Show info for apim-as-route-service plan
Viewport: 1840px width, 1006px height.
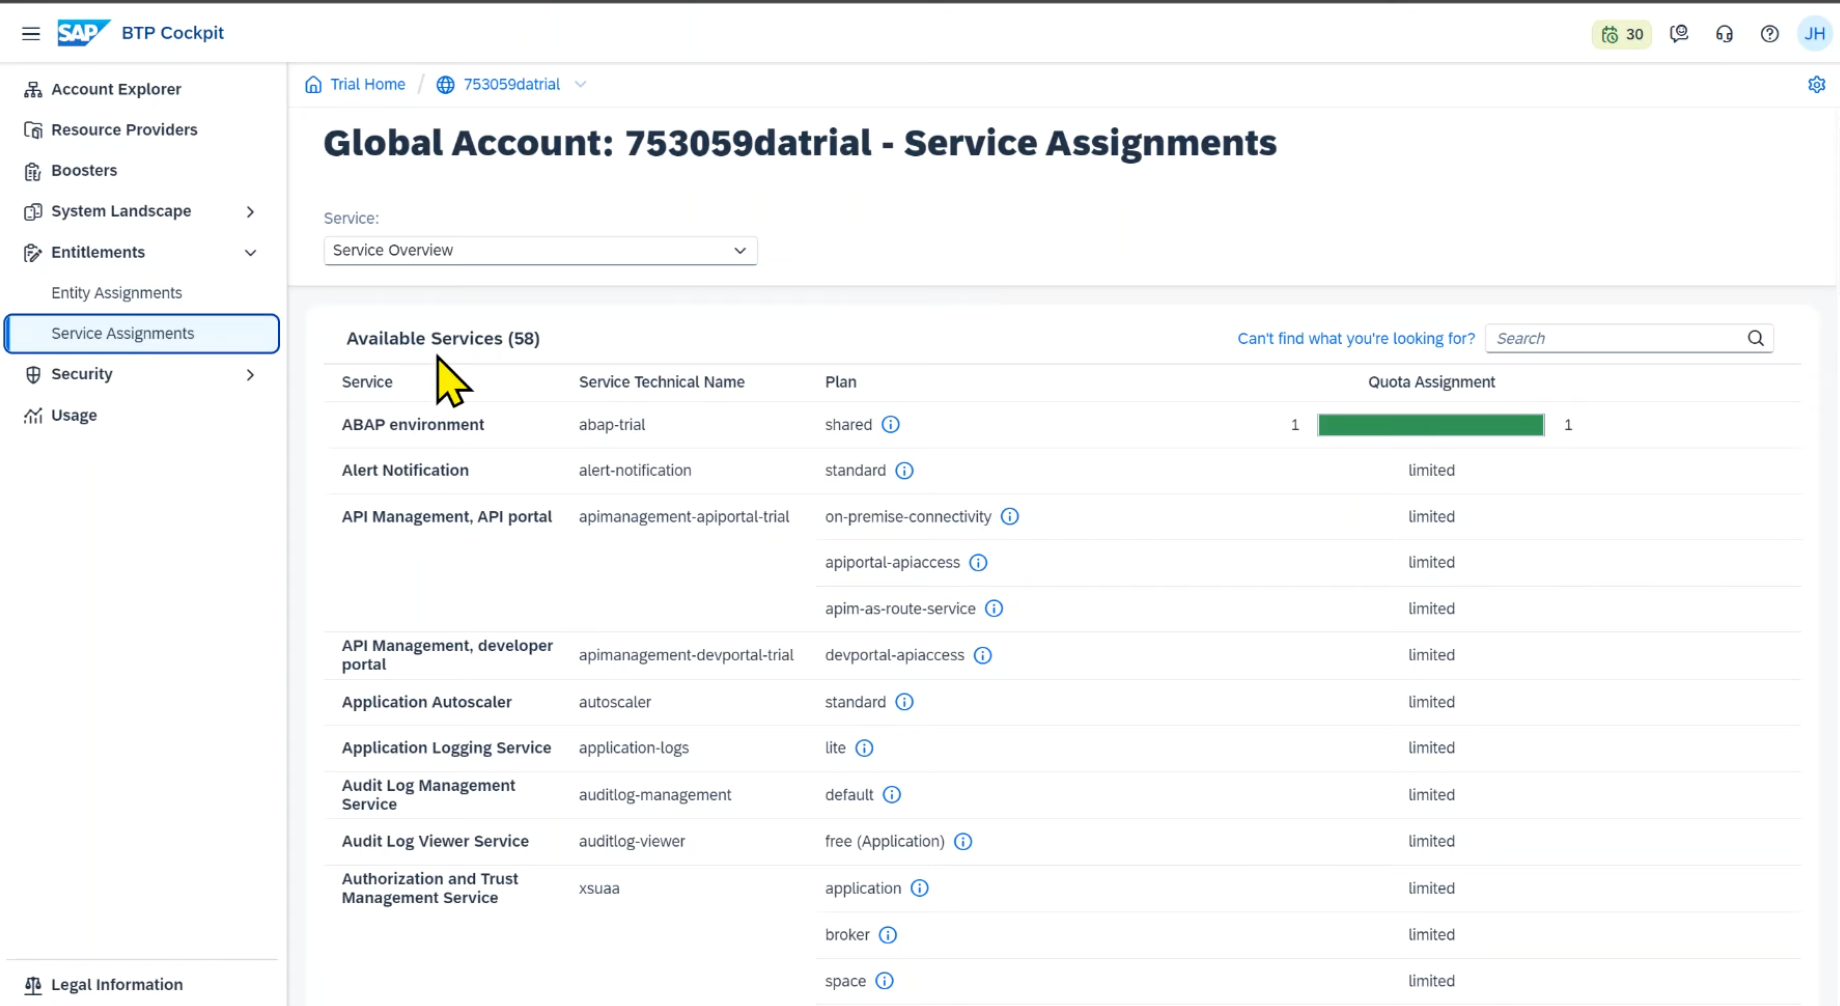(994, 609)
